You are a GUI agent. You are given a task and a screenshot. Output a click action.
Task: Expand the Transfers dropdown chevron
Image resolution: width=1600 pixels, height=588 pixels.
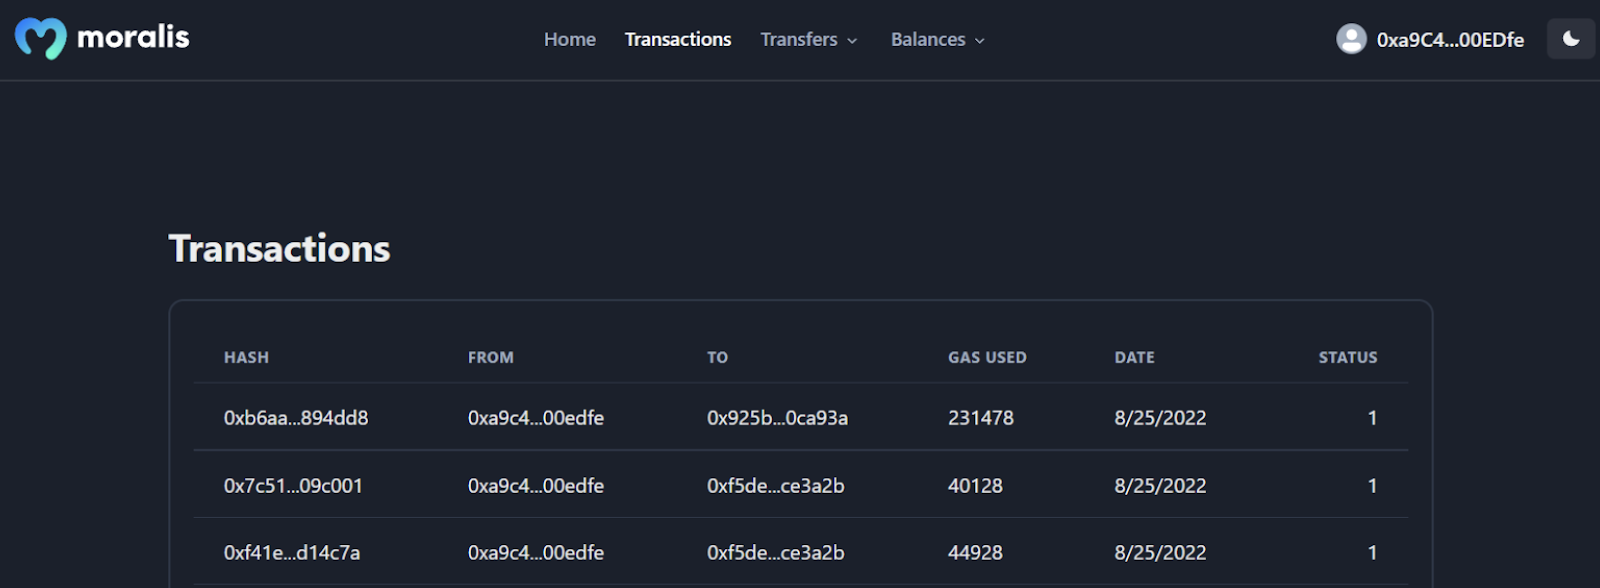(x=852, y=40)
